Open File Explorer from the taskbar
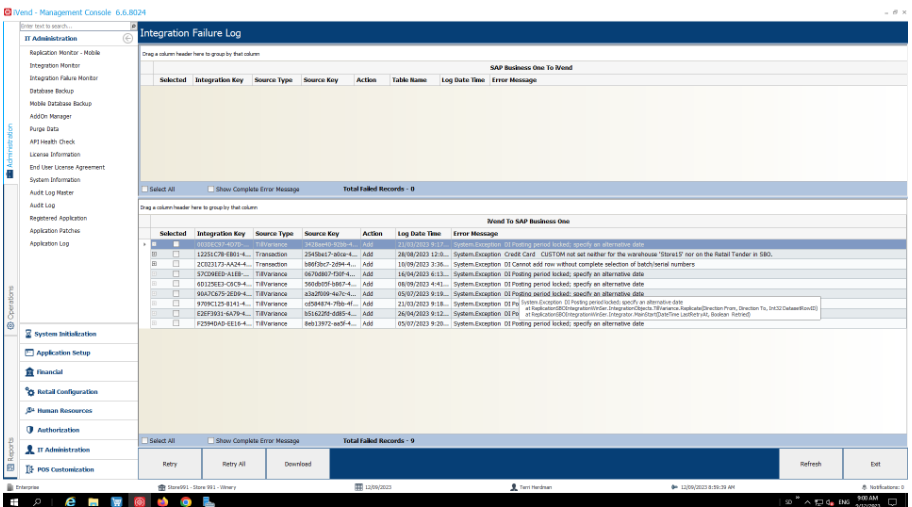Image resolution: width=912 pixels, height=507 pixels. coord(93,502)
